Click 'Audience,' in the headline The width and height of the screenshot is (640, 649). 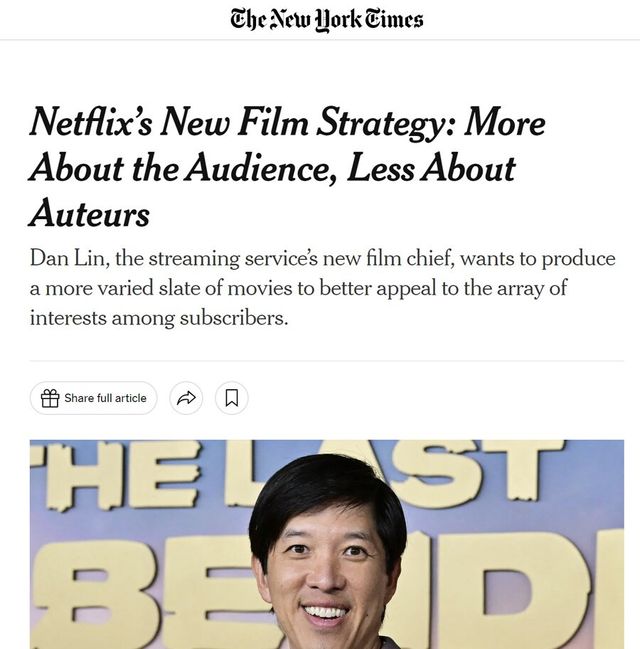pos(261,168)
